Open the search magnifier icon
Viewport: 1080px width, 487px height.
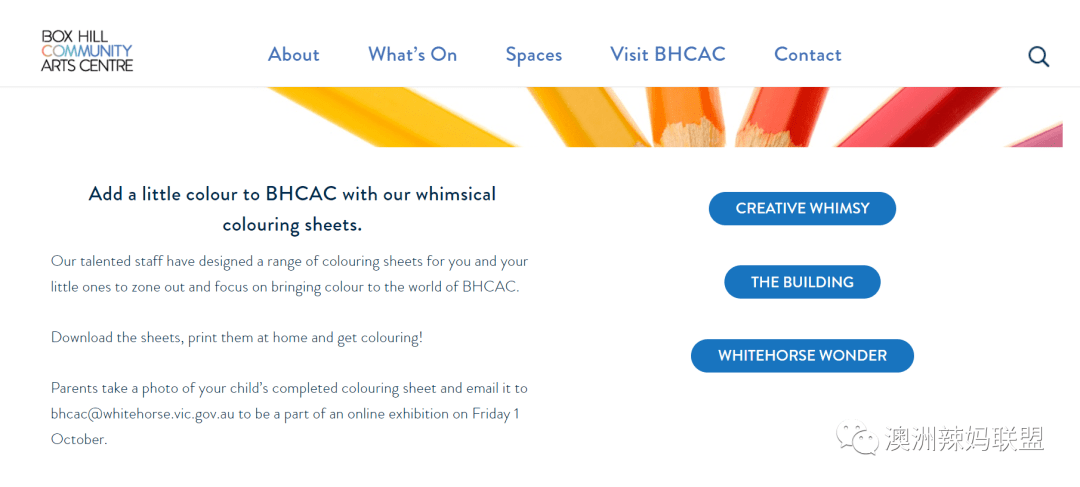point(1039,56)
